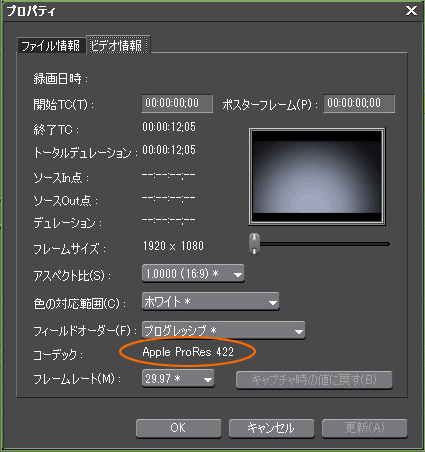Click the 29.97 dropdown arrow
This screenshot has height=452, width=425.
[x=208, y=380]
